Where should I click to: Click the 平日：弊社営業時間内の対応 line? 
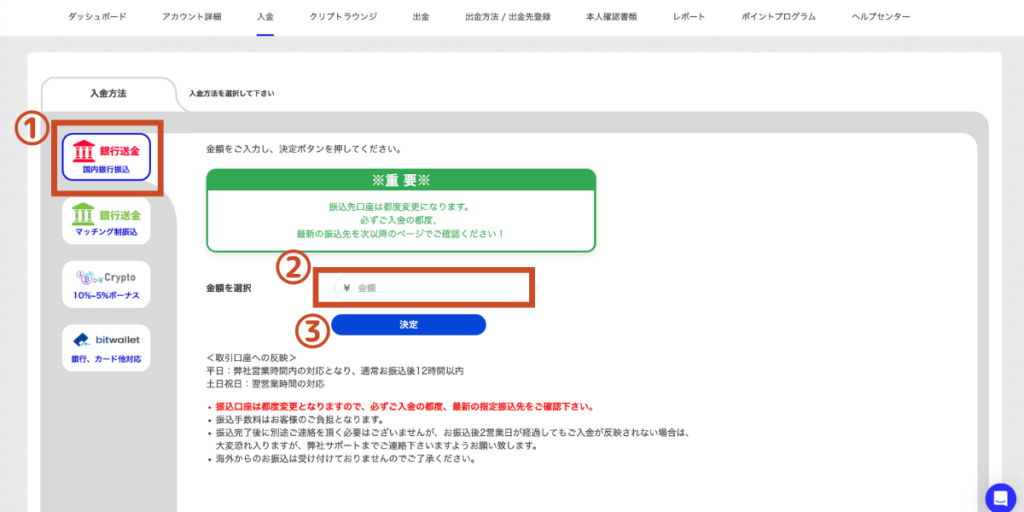tap(334, 371)
